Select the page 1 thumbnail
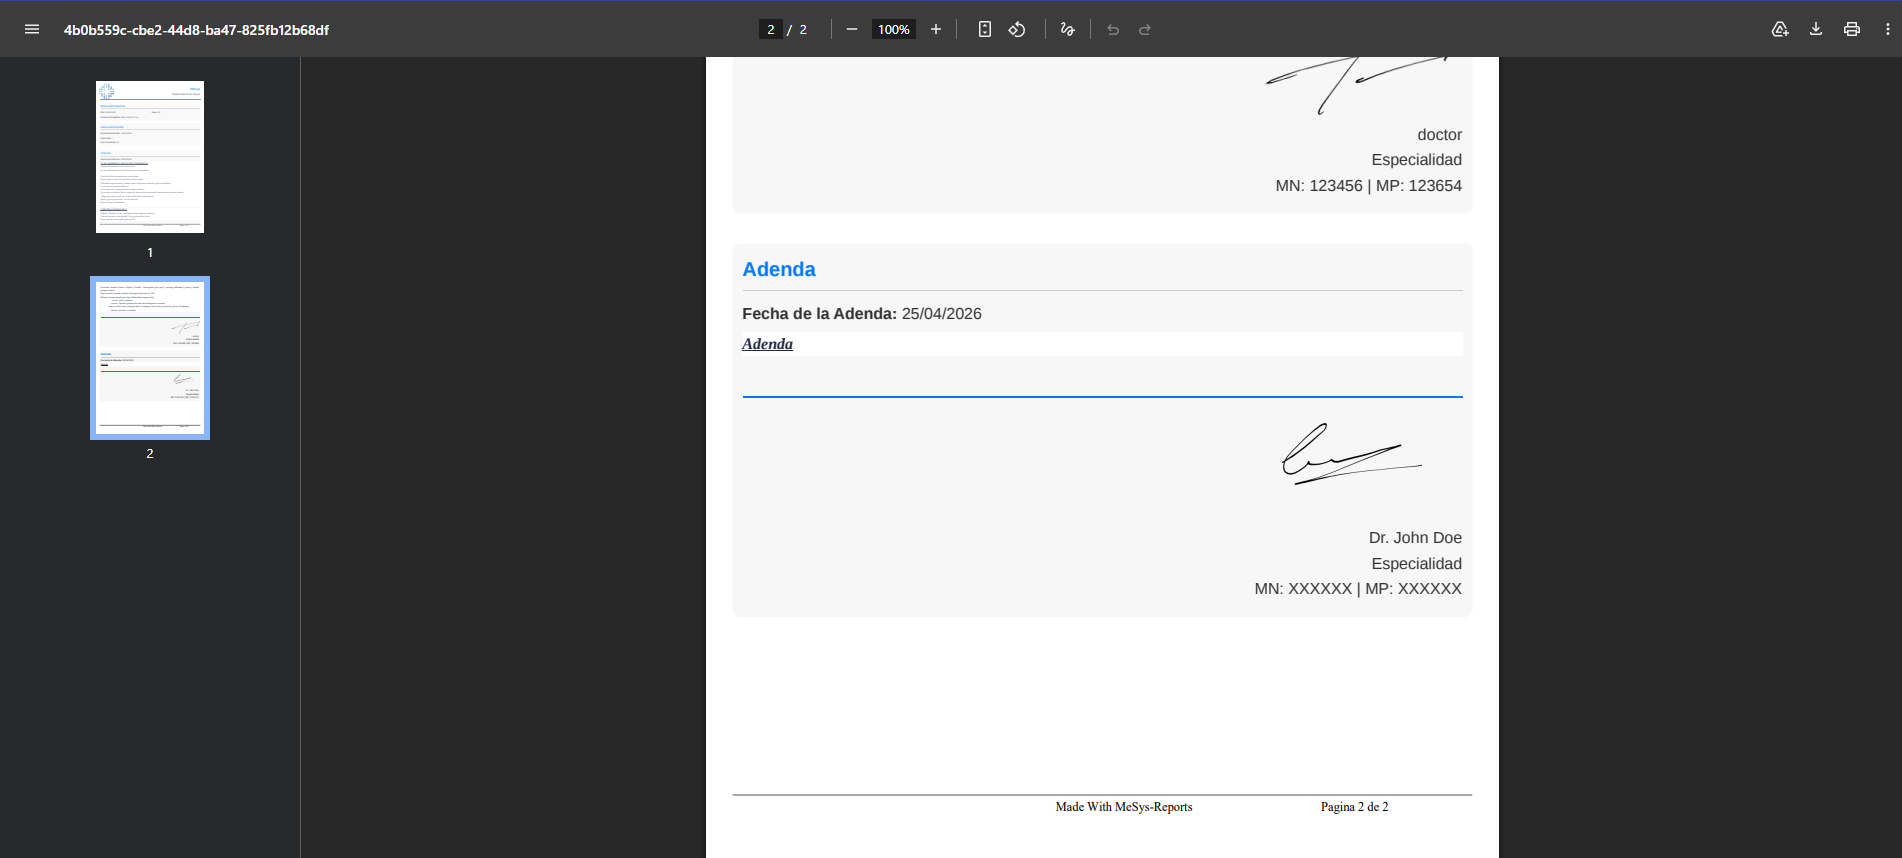 click(x=150, y=157)
